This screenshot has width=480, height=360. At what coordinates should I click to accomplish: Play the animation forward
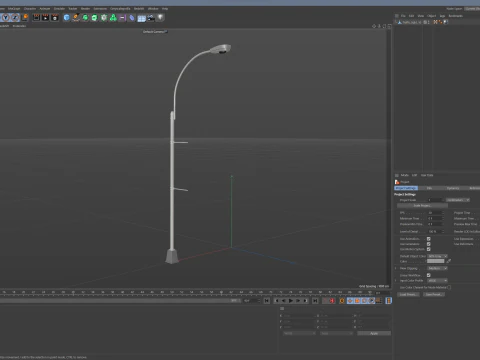coord(291,301)
